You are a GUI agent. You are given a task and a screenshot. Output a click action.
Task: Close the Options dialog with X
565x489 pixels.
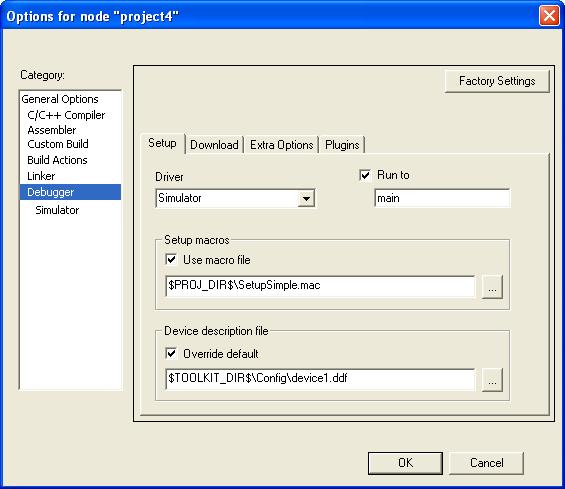point(549,16)
